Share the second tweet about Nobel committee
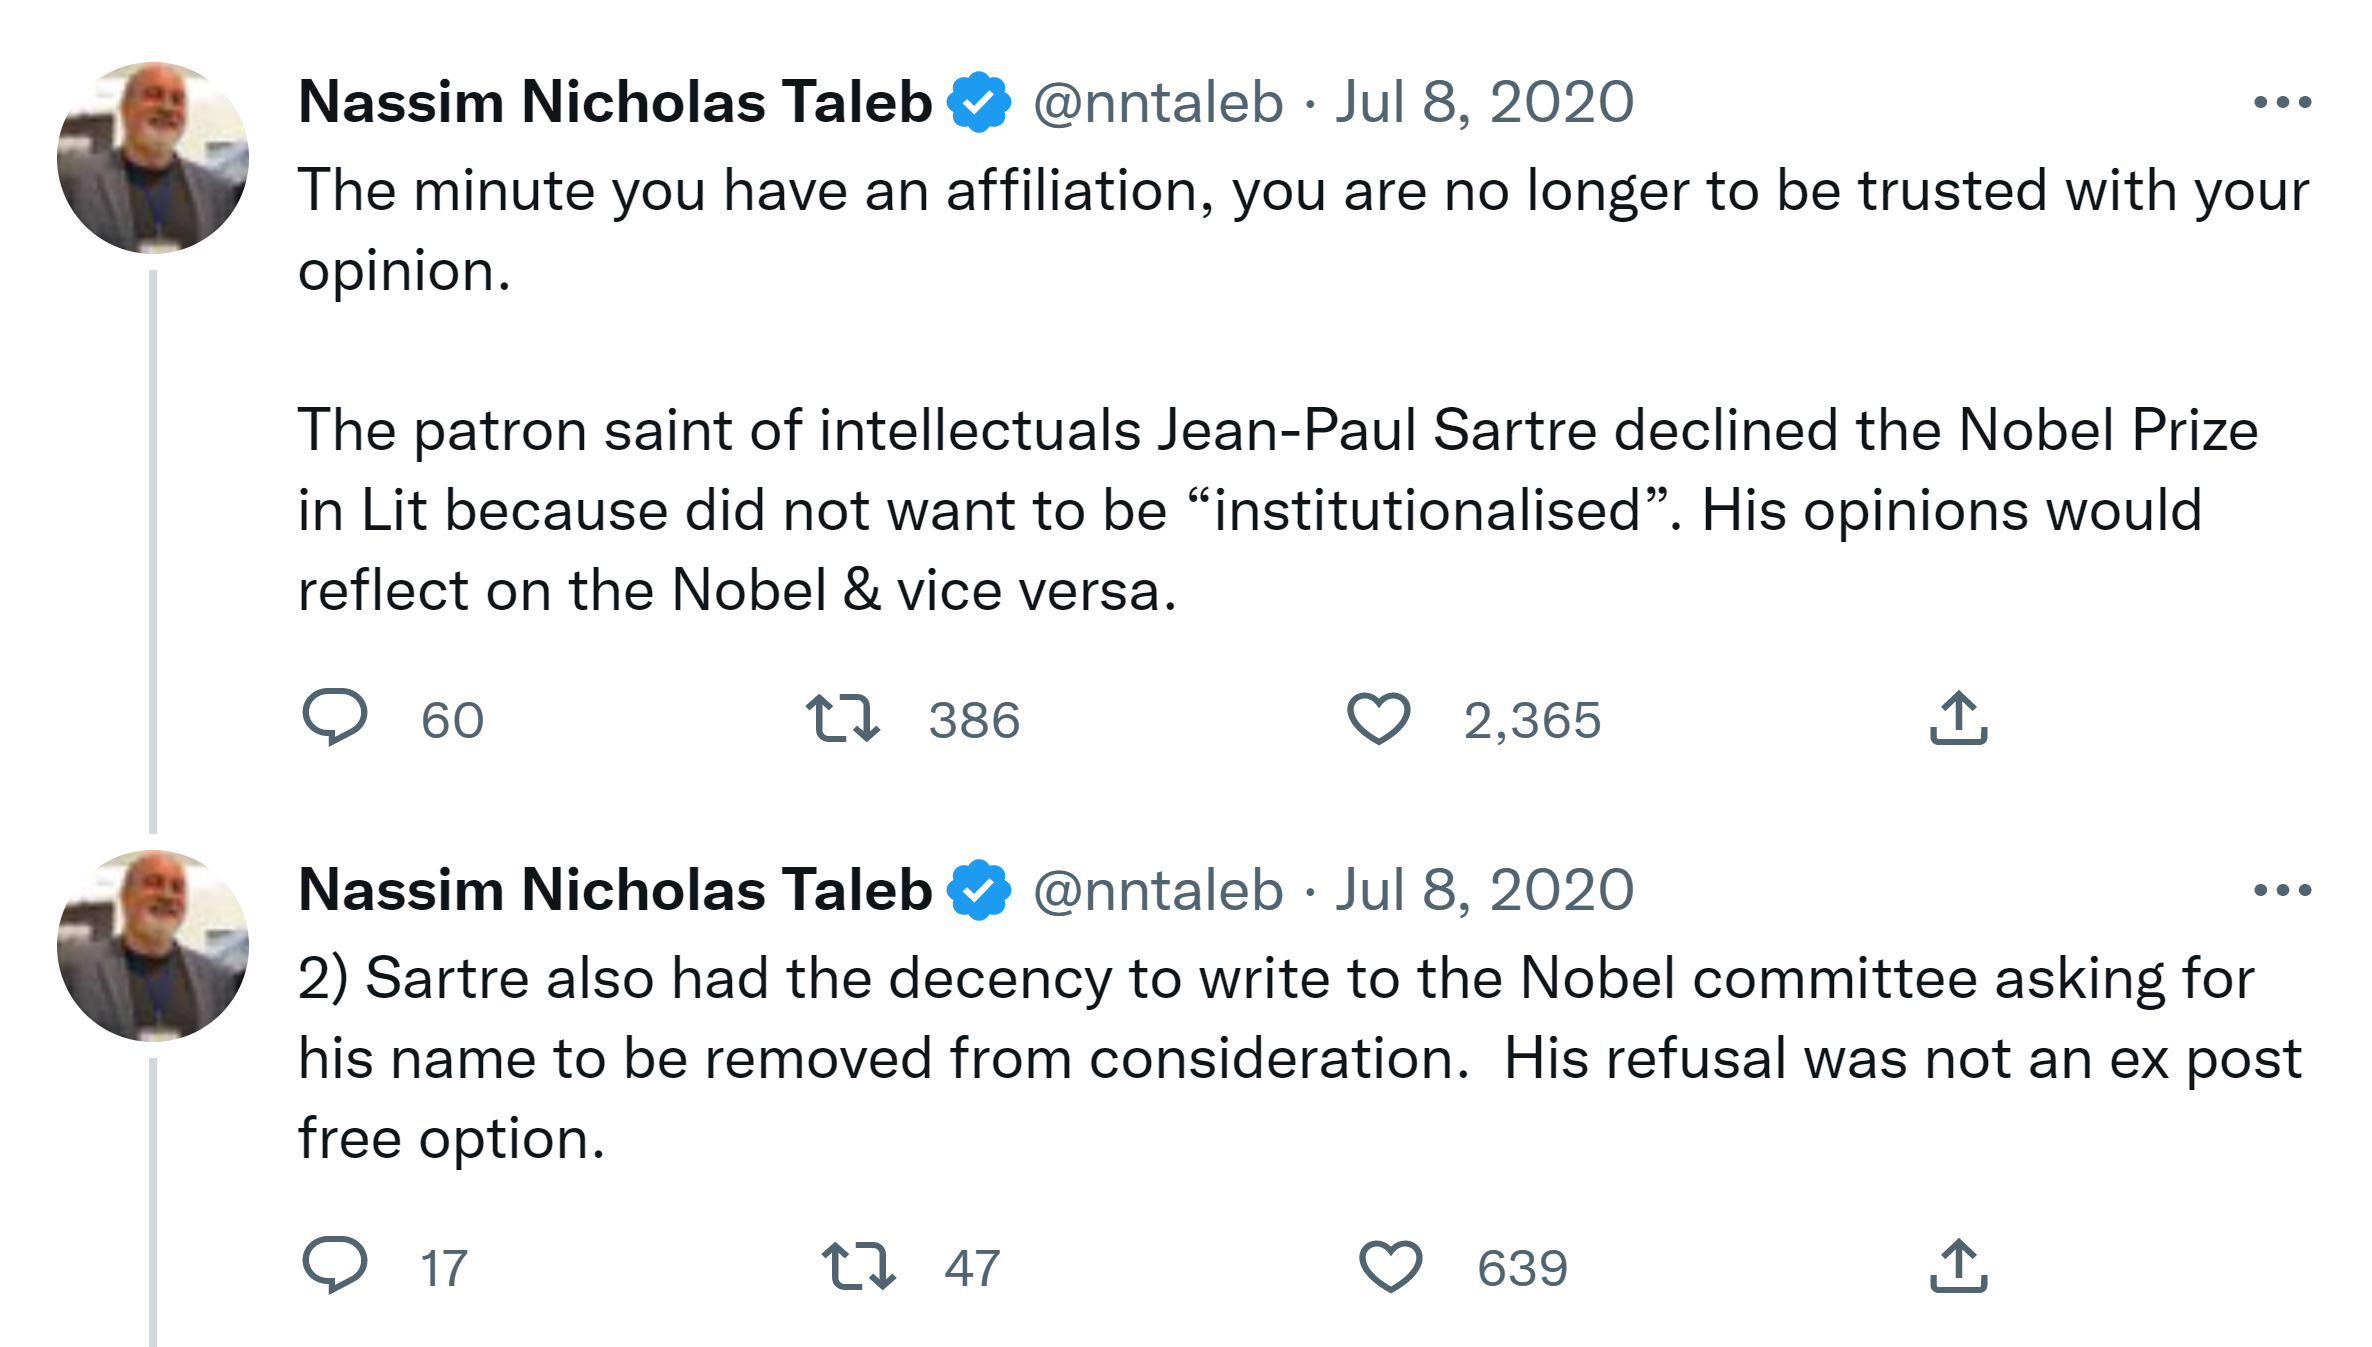The image size is (2372, 1347). [1958, 1266]
